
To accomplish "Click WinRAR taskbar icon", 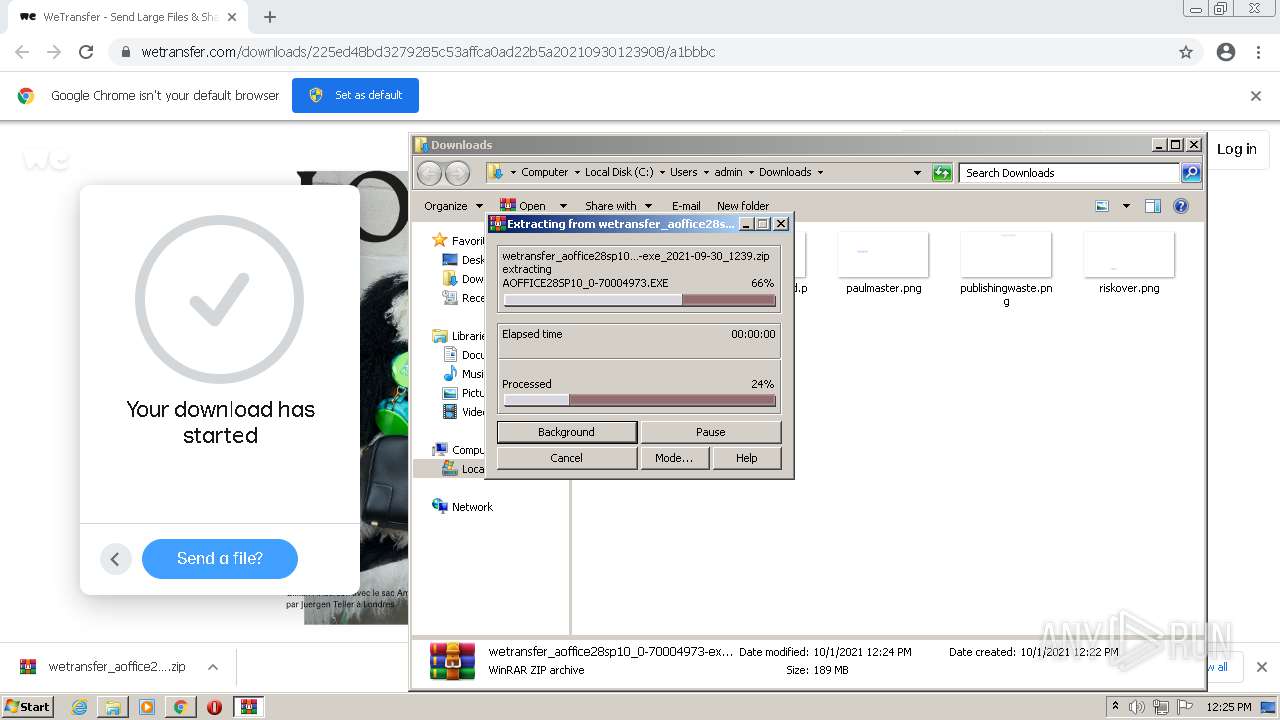I will coord(248,707).
